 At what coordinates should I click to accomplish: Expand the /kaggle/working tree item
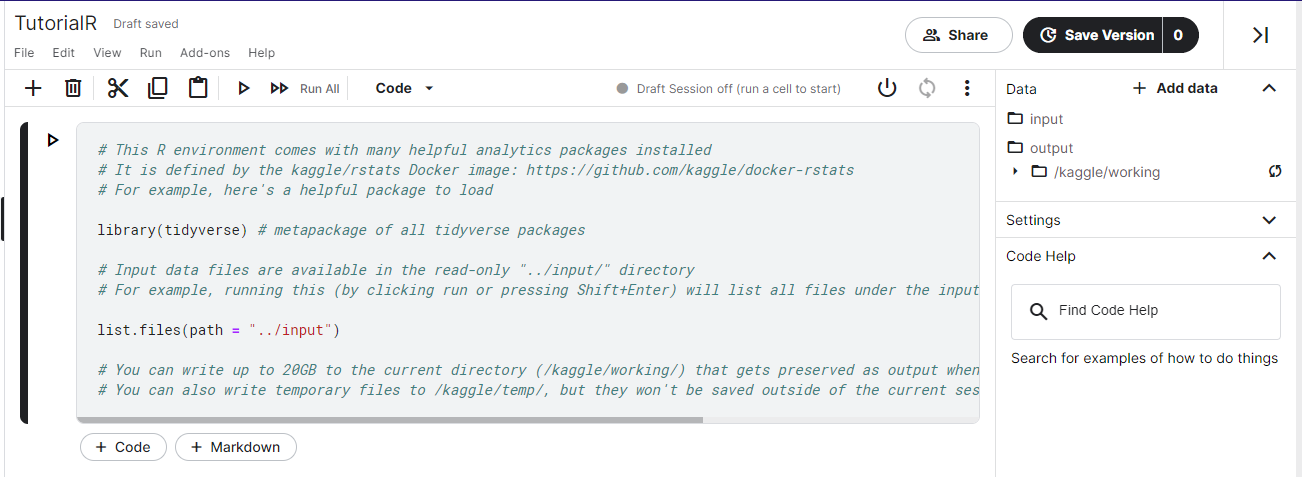(x=1015, y=172)
